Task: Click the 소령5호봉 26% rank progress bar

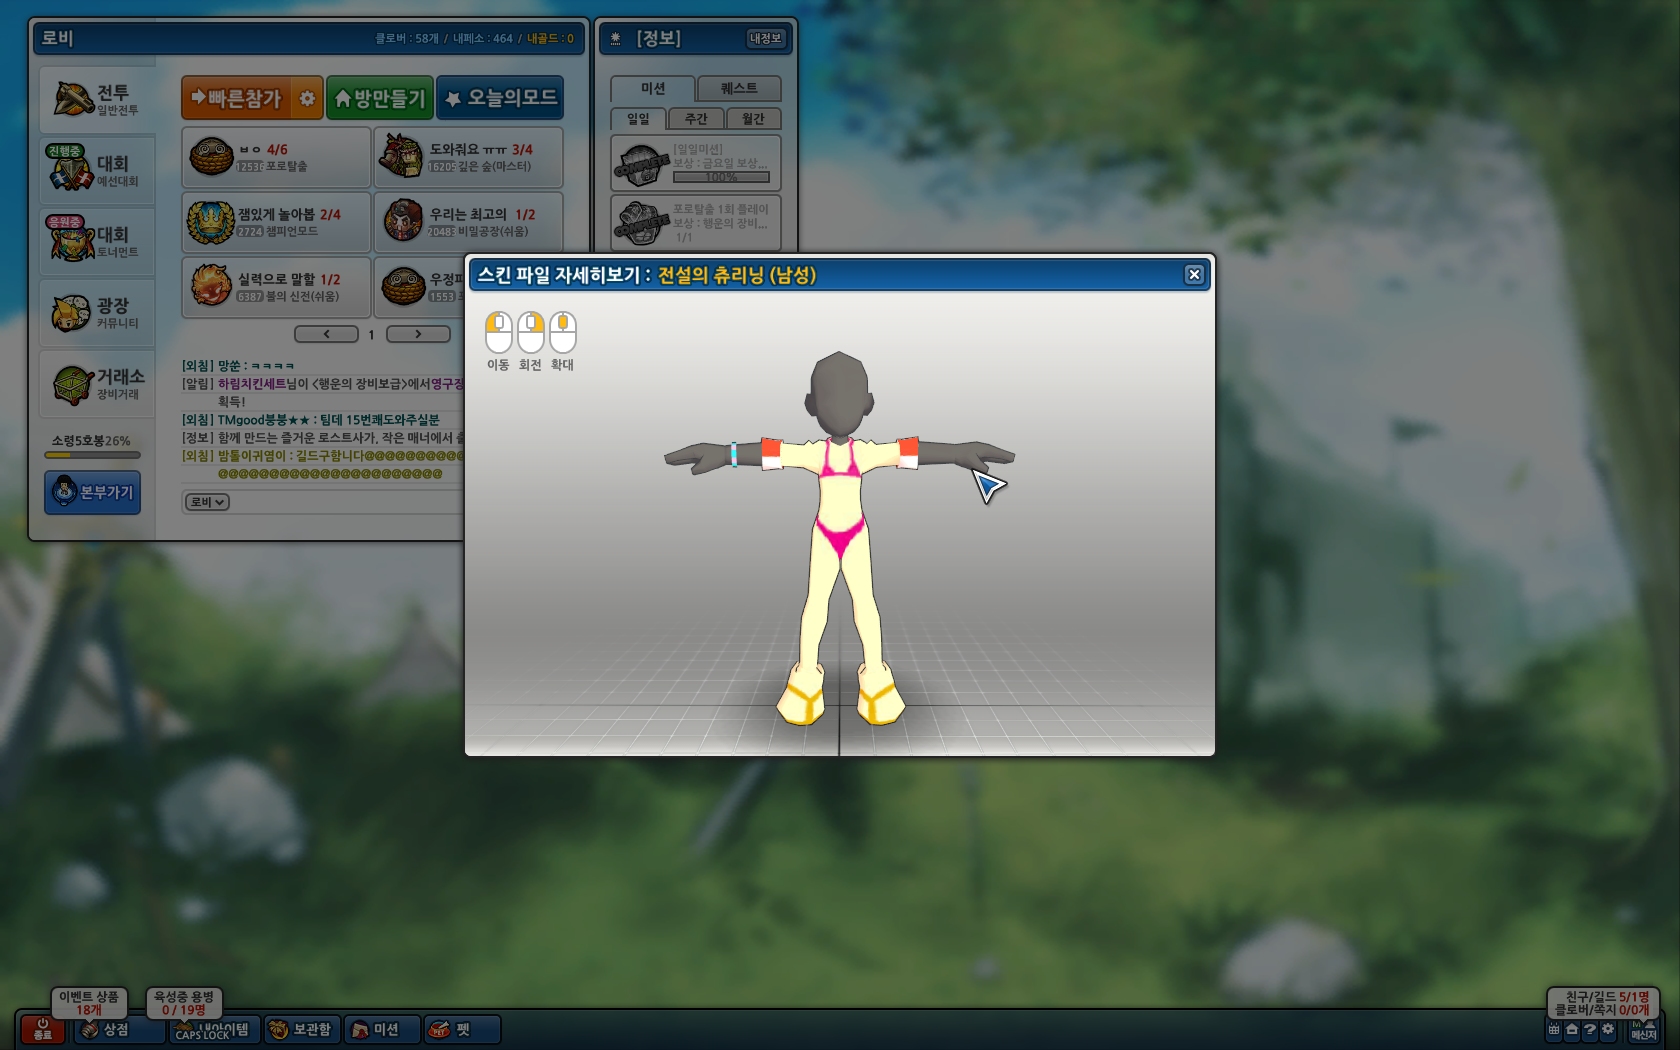Action: click(x=92, y=455)
